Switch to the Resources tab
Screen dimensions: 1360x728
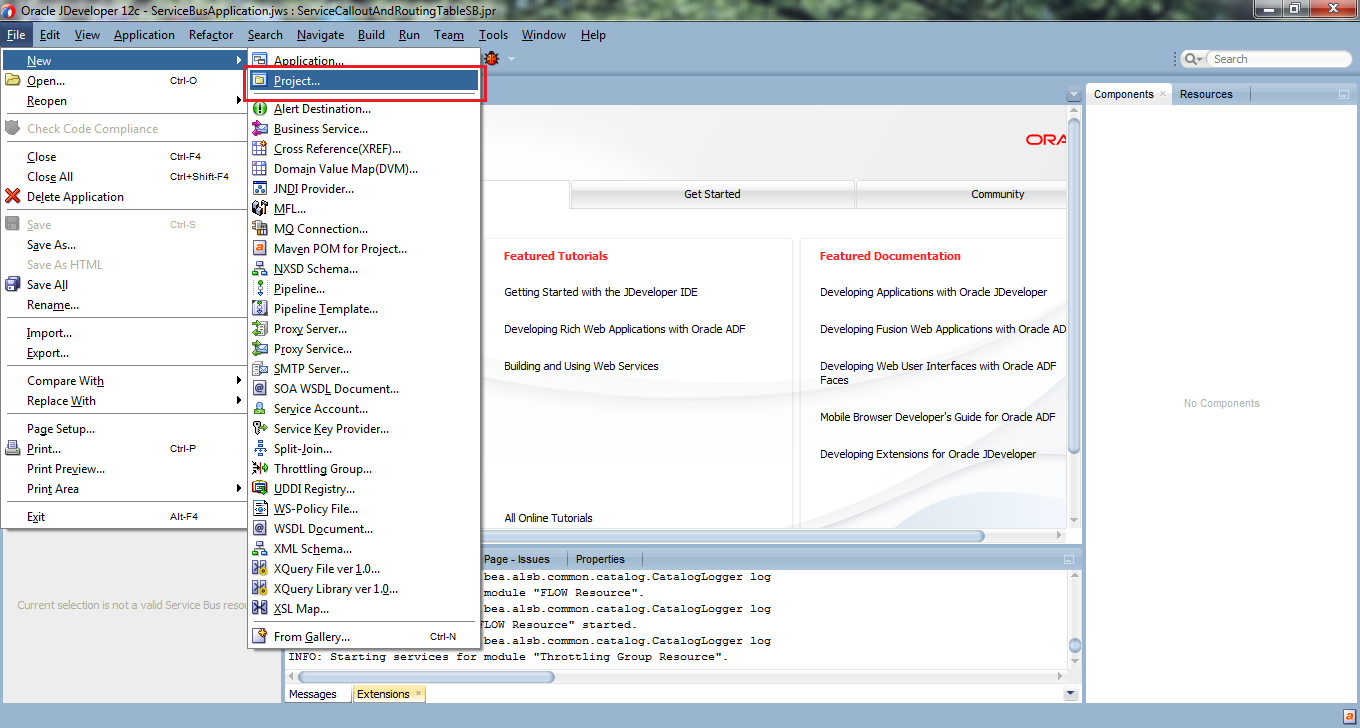point(1208,93)
